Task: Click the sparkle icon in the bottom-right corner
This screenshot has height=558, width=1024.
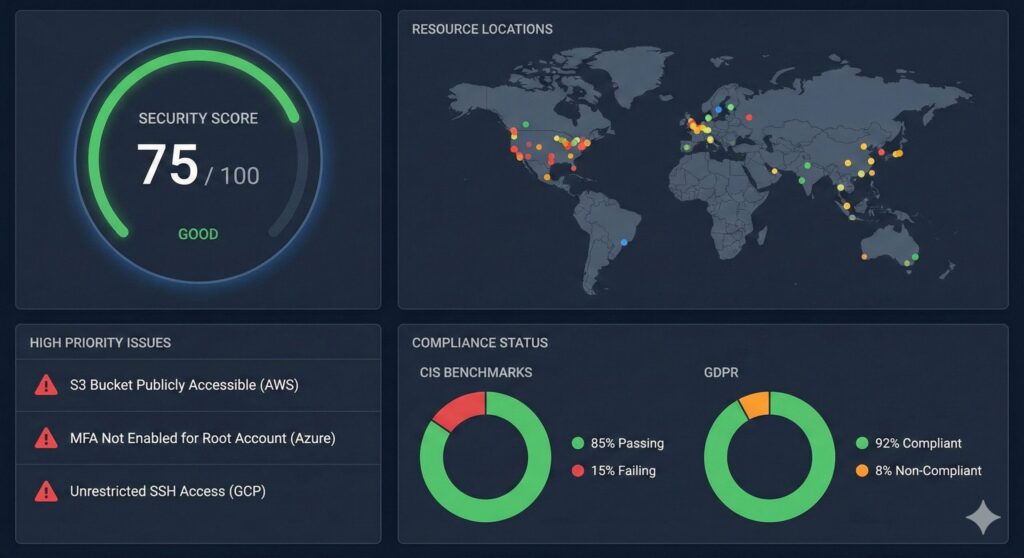Action: 982,518
